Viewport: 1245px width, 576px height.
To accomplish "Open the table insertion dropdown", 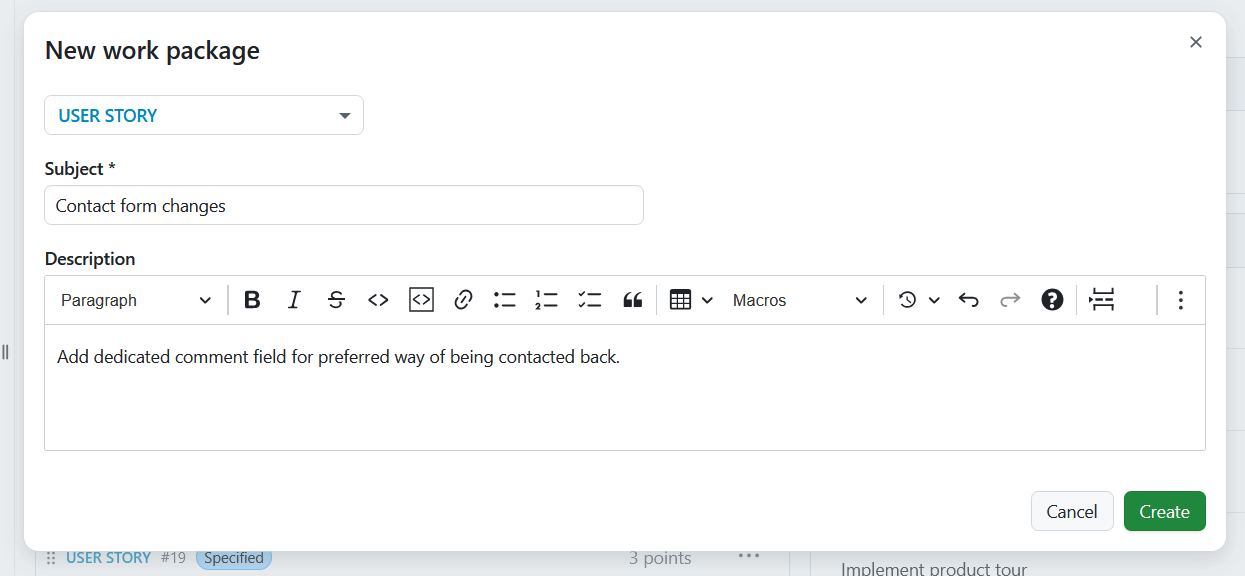I will pos(691,299).
